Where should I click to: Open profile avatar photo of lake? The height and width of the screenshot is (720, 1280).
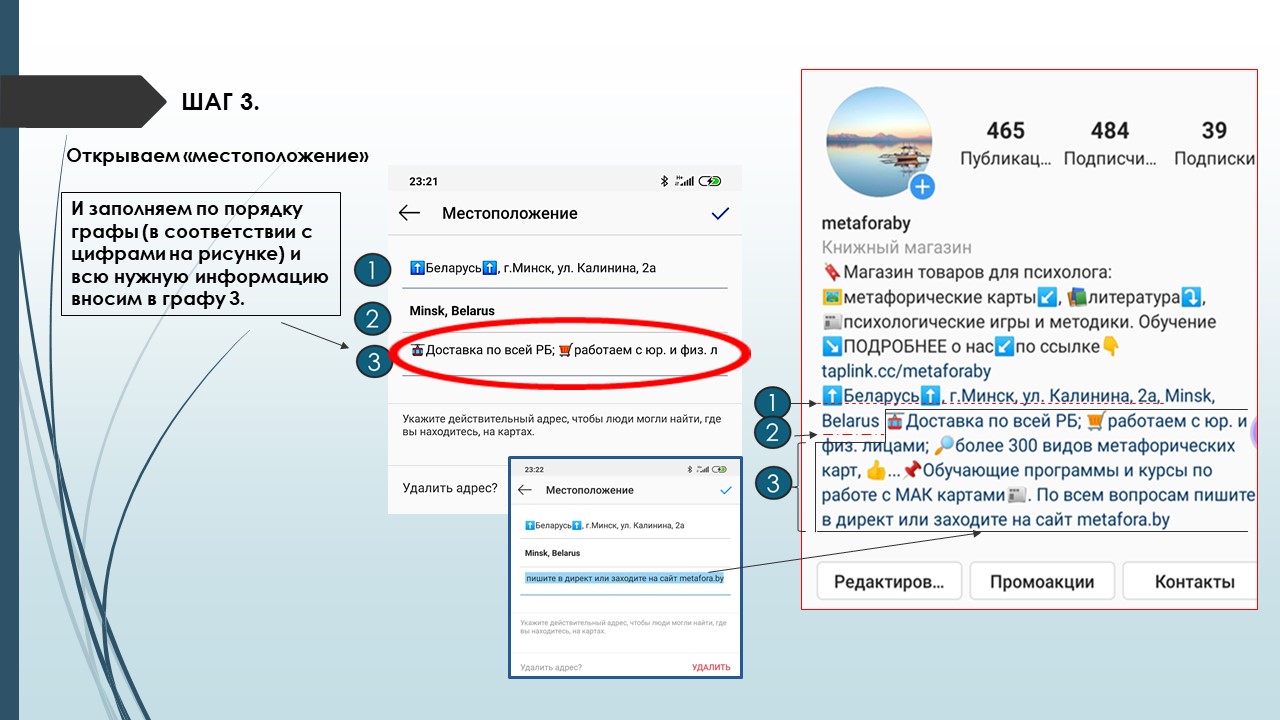pyautogui.click(x=877, y=141)
